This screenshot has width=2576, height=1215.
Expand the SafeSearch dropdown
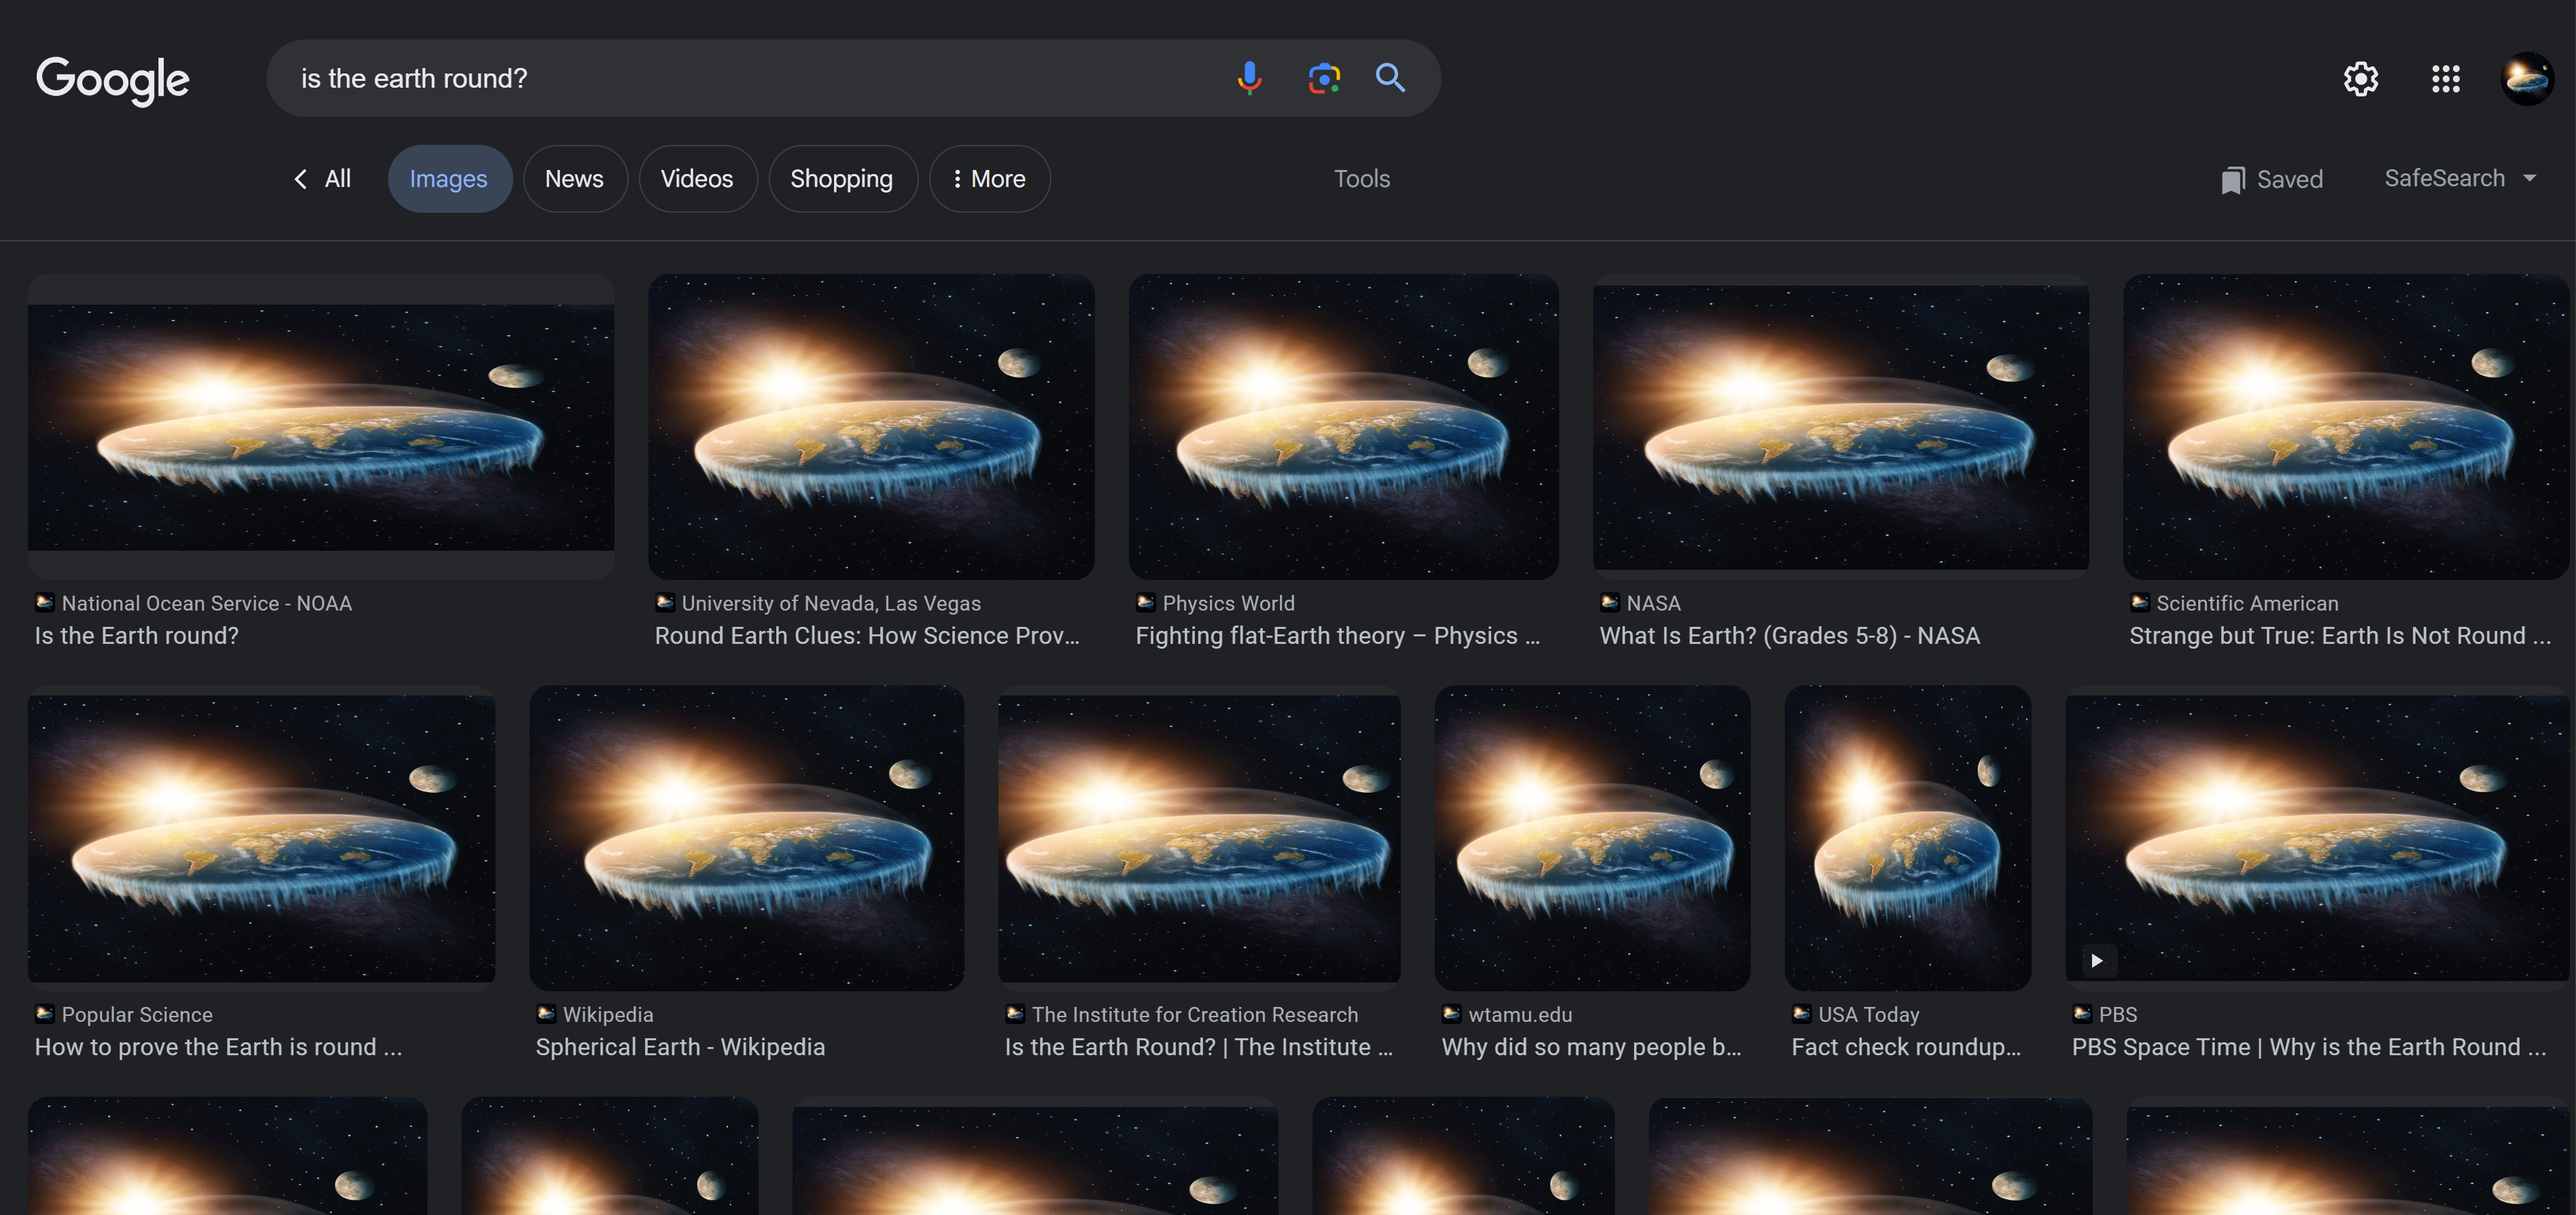click(x=2460, y=179)
